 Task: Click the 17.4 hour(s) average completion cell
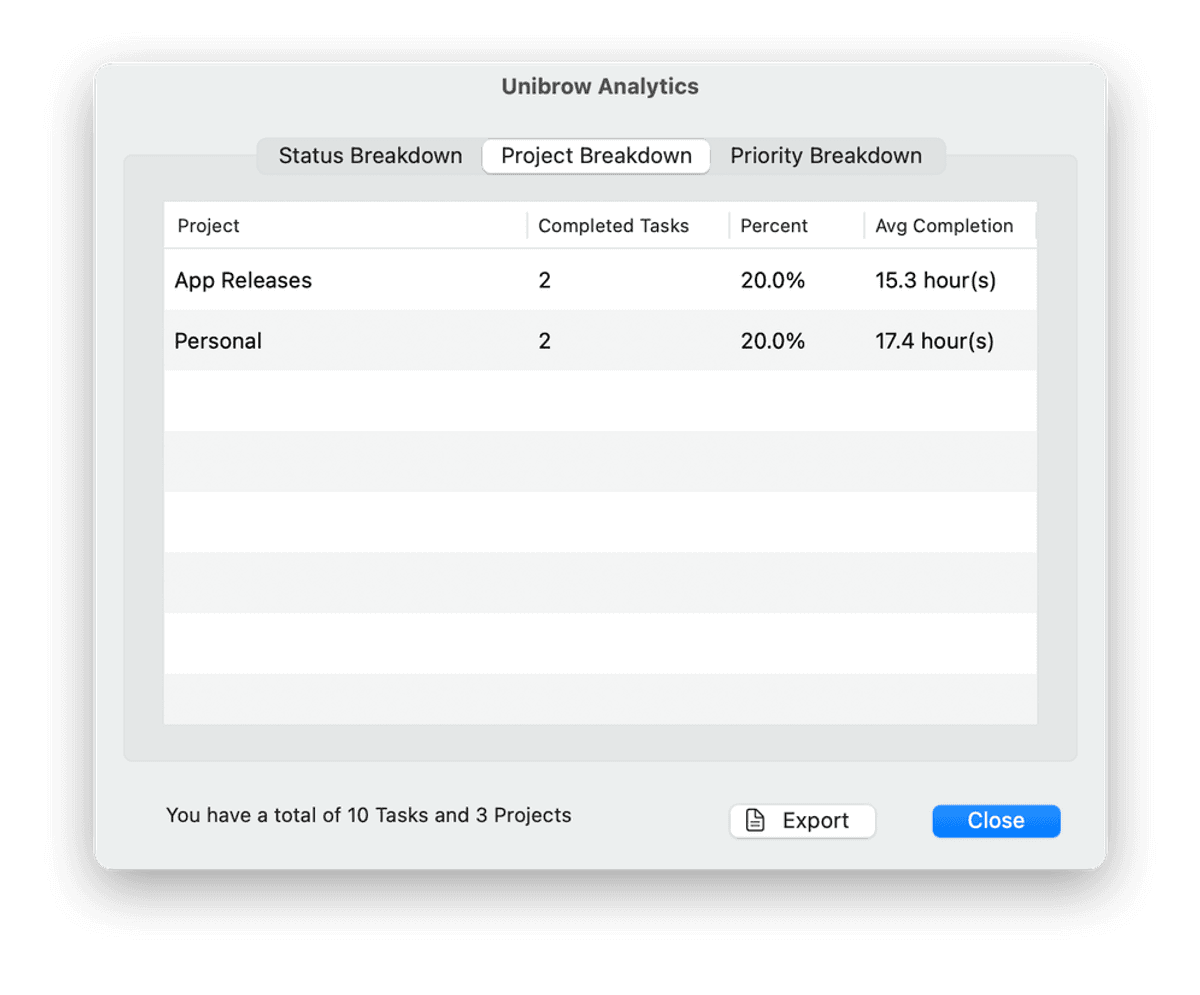935,341
